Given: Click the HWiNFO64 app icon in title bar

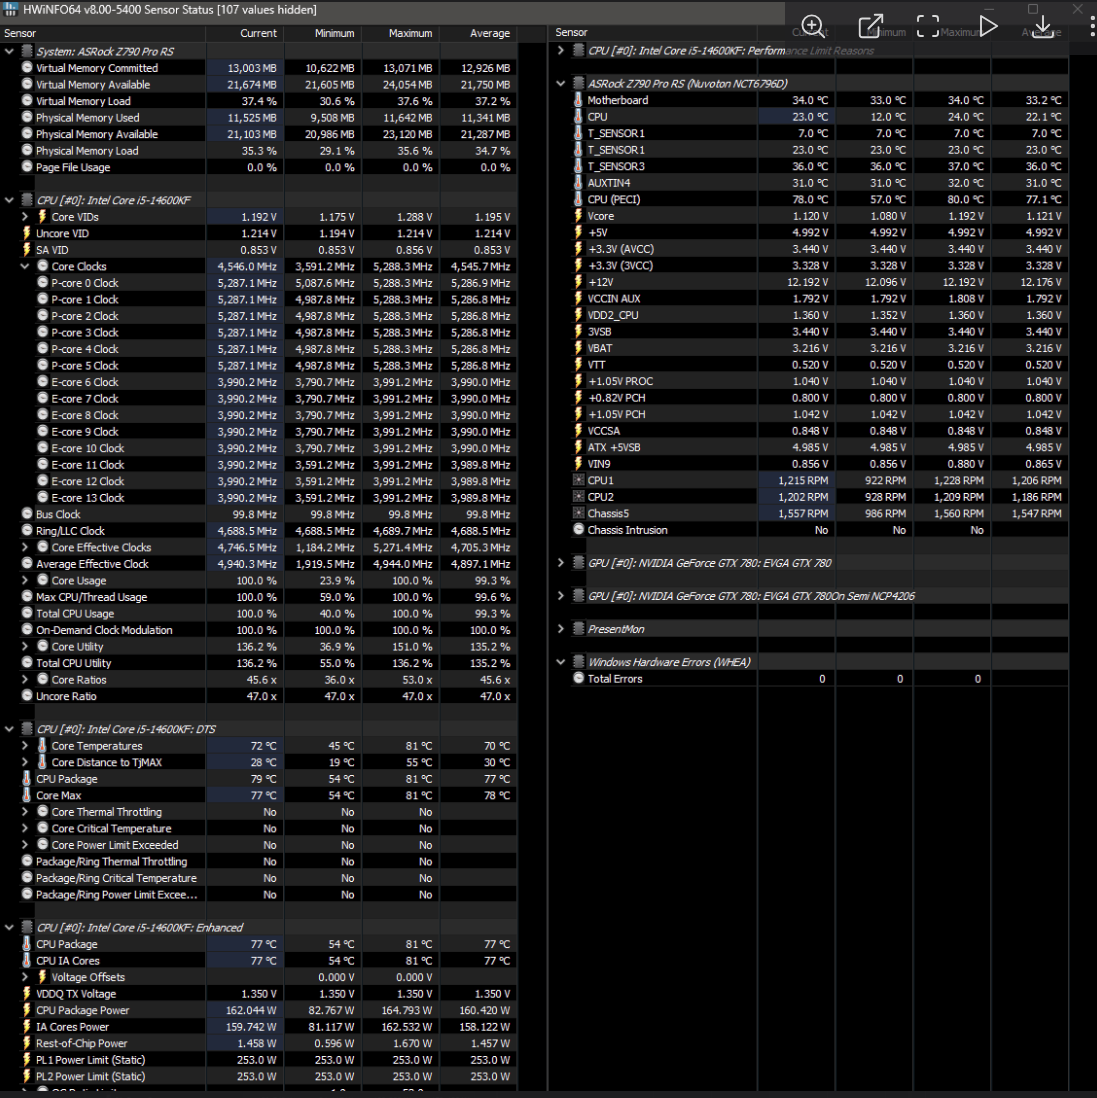Looking at the screenshot, I should (x=11, y=9).
